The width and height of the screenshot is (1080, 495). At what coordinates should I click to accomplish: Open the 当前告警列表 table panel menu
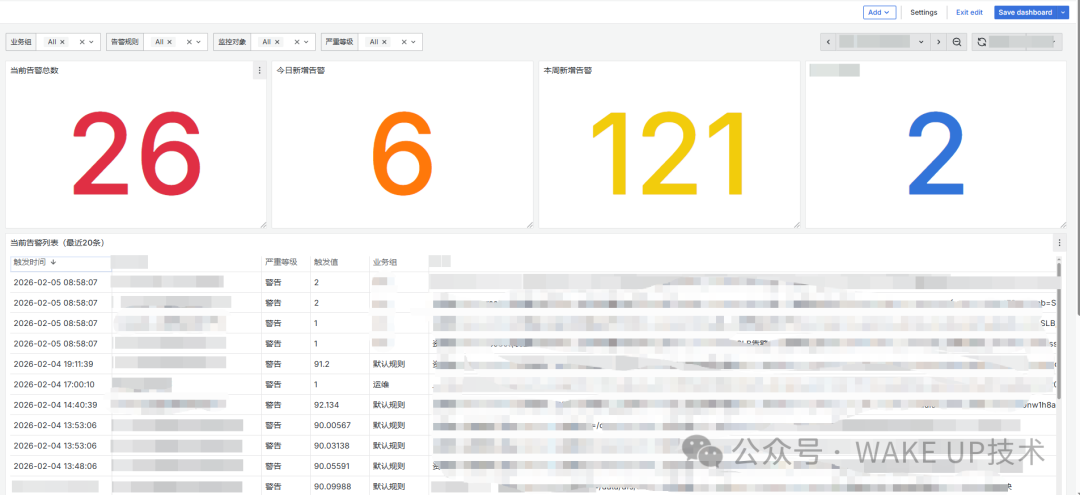pos(1059,242)
